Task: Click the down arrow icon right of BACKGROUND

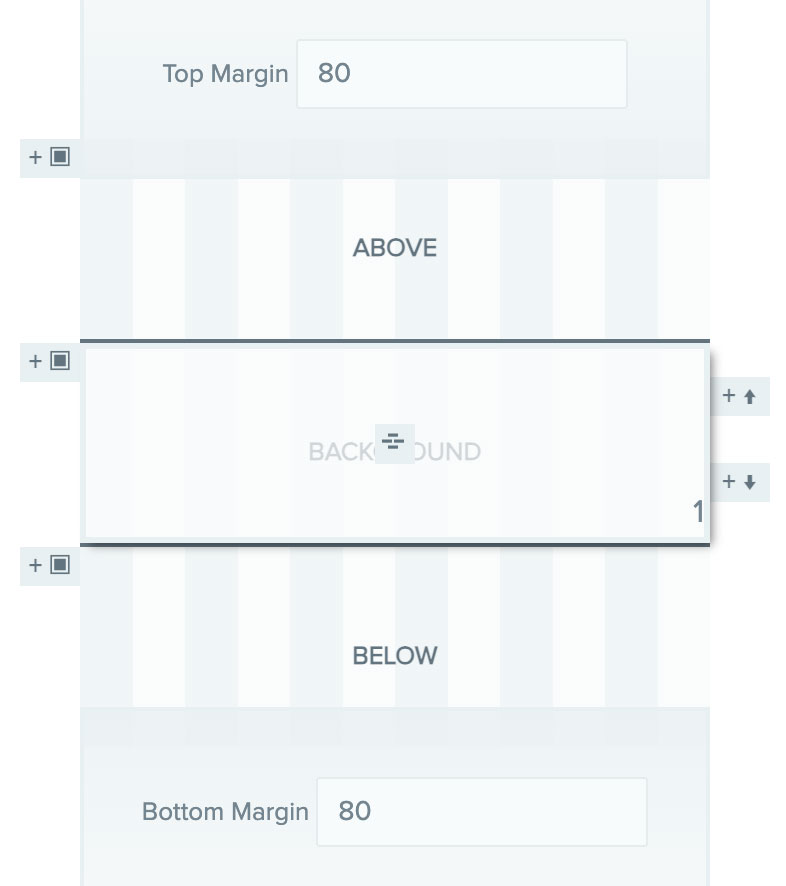Action: point(750,482)
